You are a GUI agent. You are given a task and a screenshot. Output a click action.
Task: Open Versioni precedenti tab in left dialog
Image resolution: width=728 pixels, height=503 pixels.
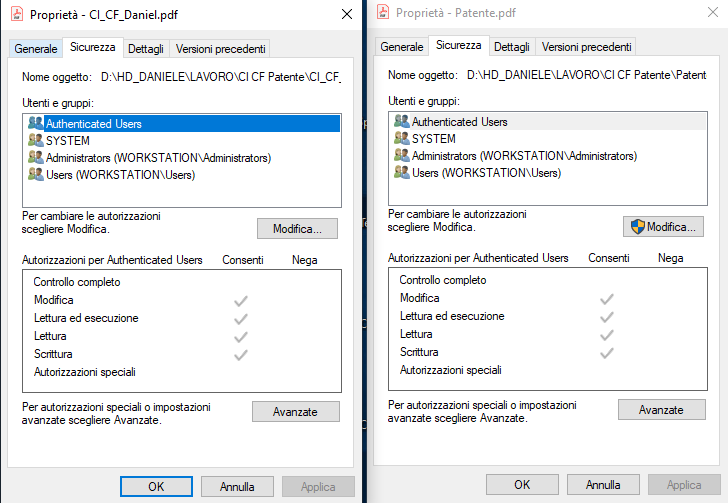point(221,49)
